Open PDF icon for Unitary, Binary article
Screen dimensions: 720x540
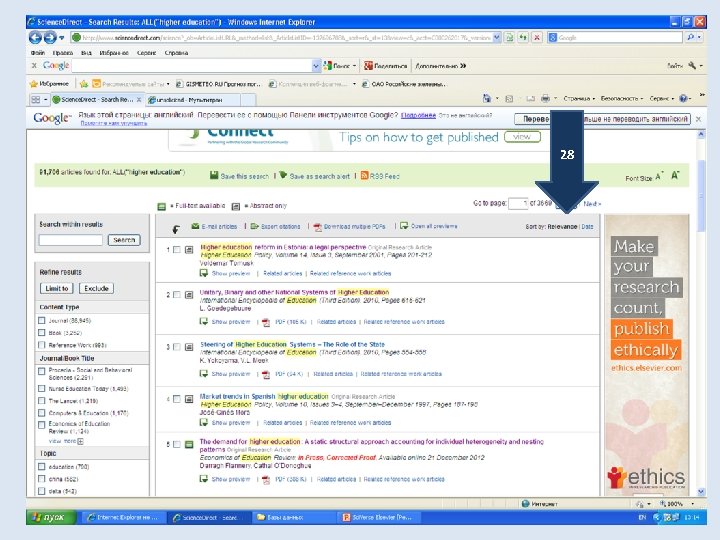point(265,322)
